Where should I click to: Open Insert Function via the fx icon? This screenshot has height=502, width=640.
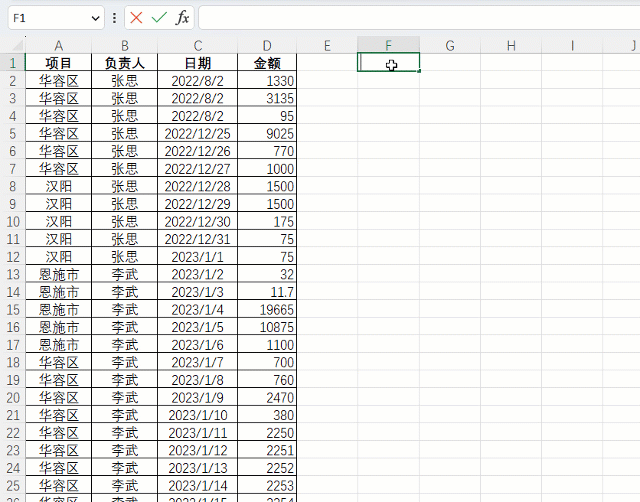182,18
